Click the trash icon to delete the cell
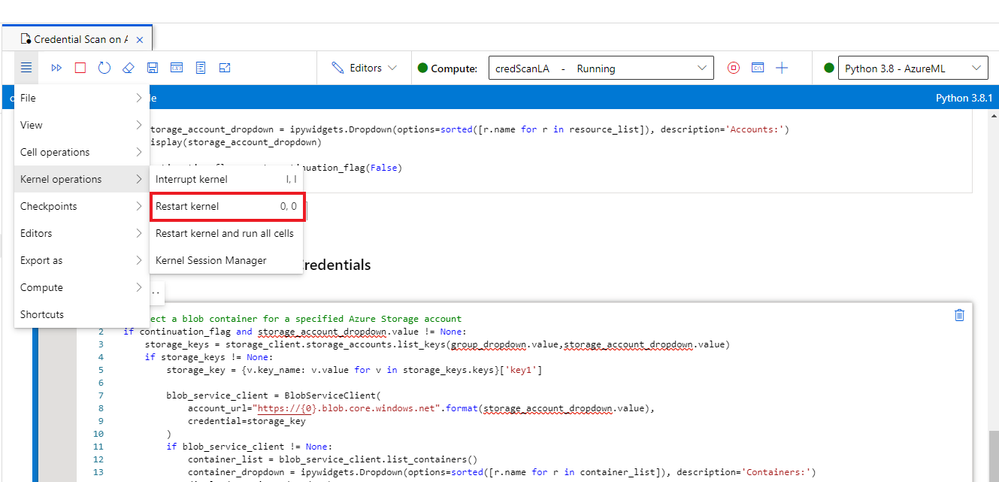This screenshot has height=482, width=999. [x=959, y=315]
